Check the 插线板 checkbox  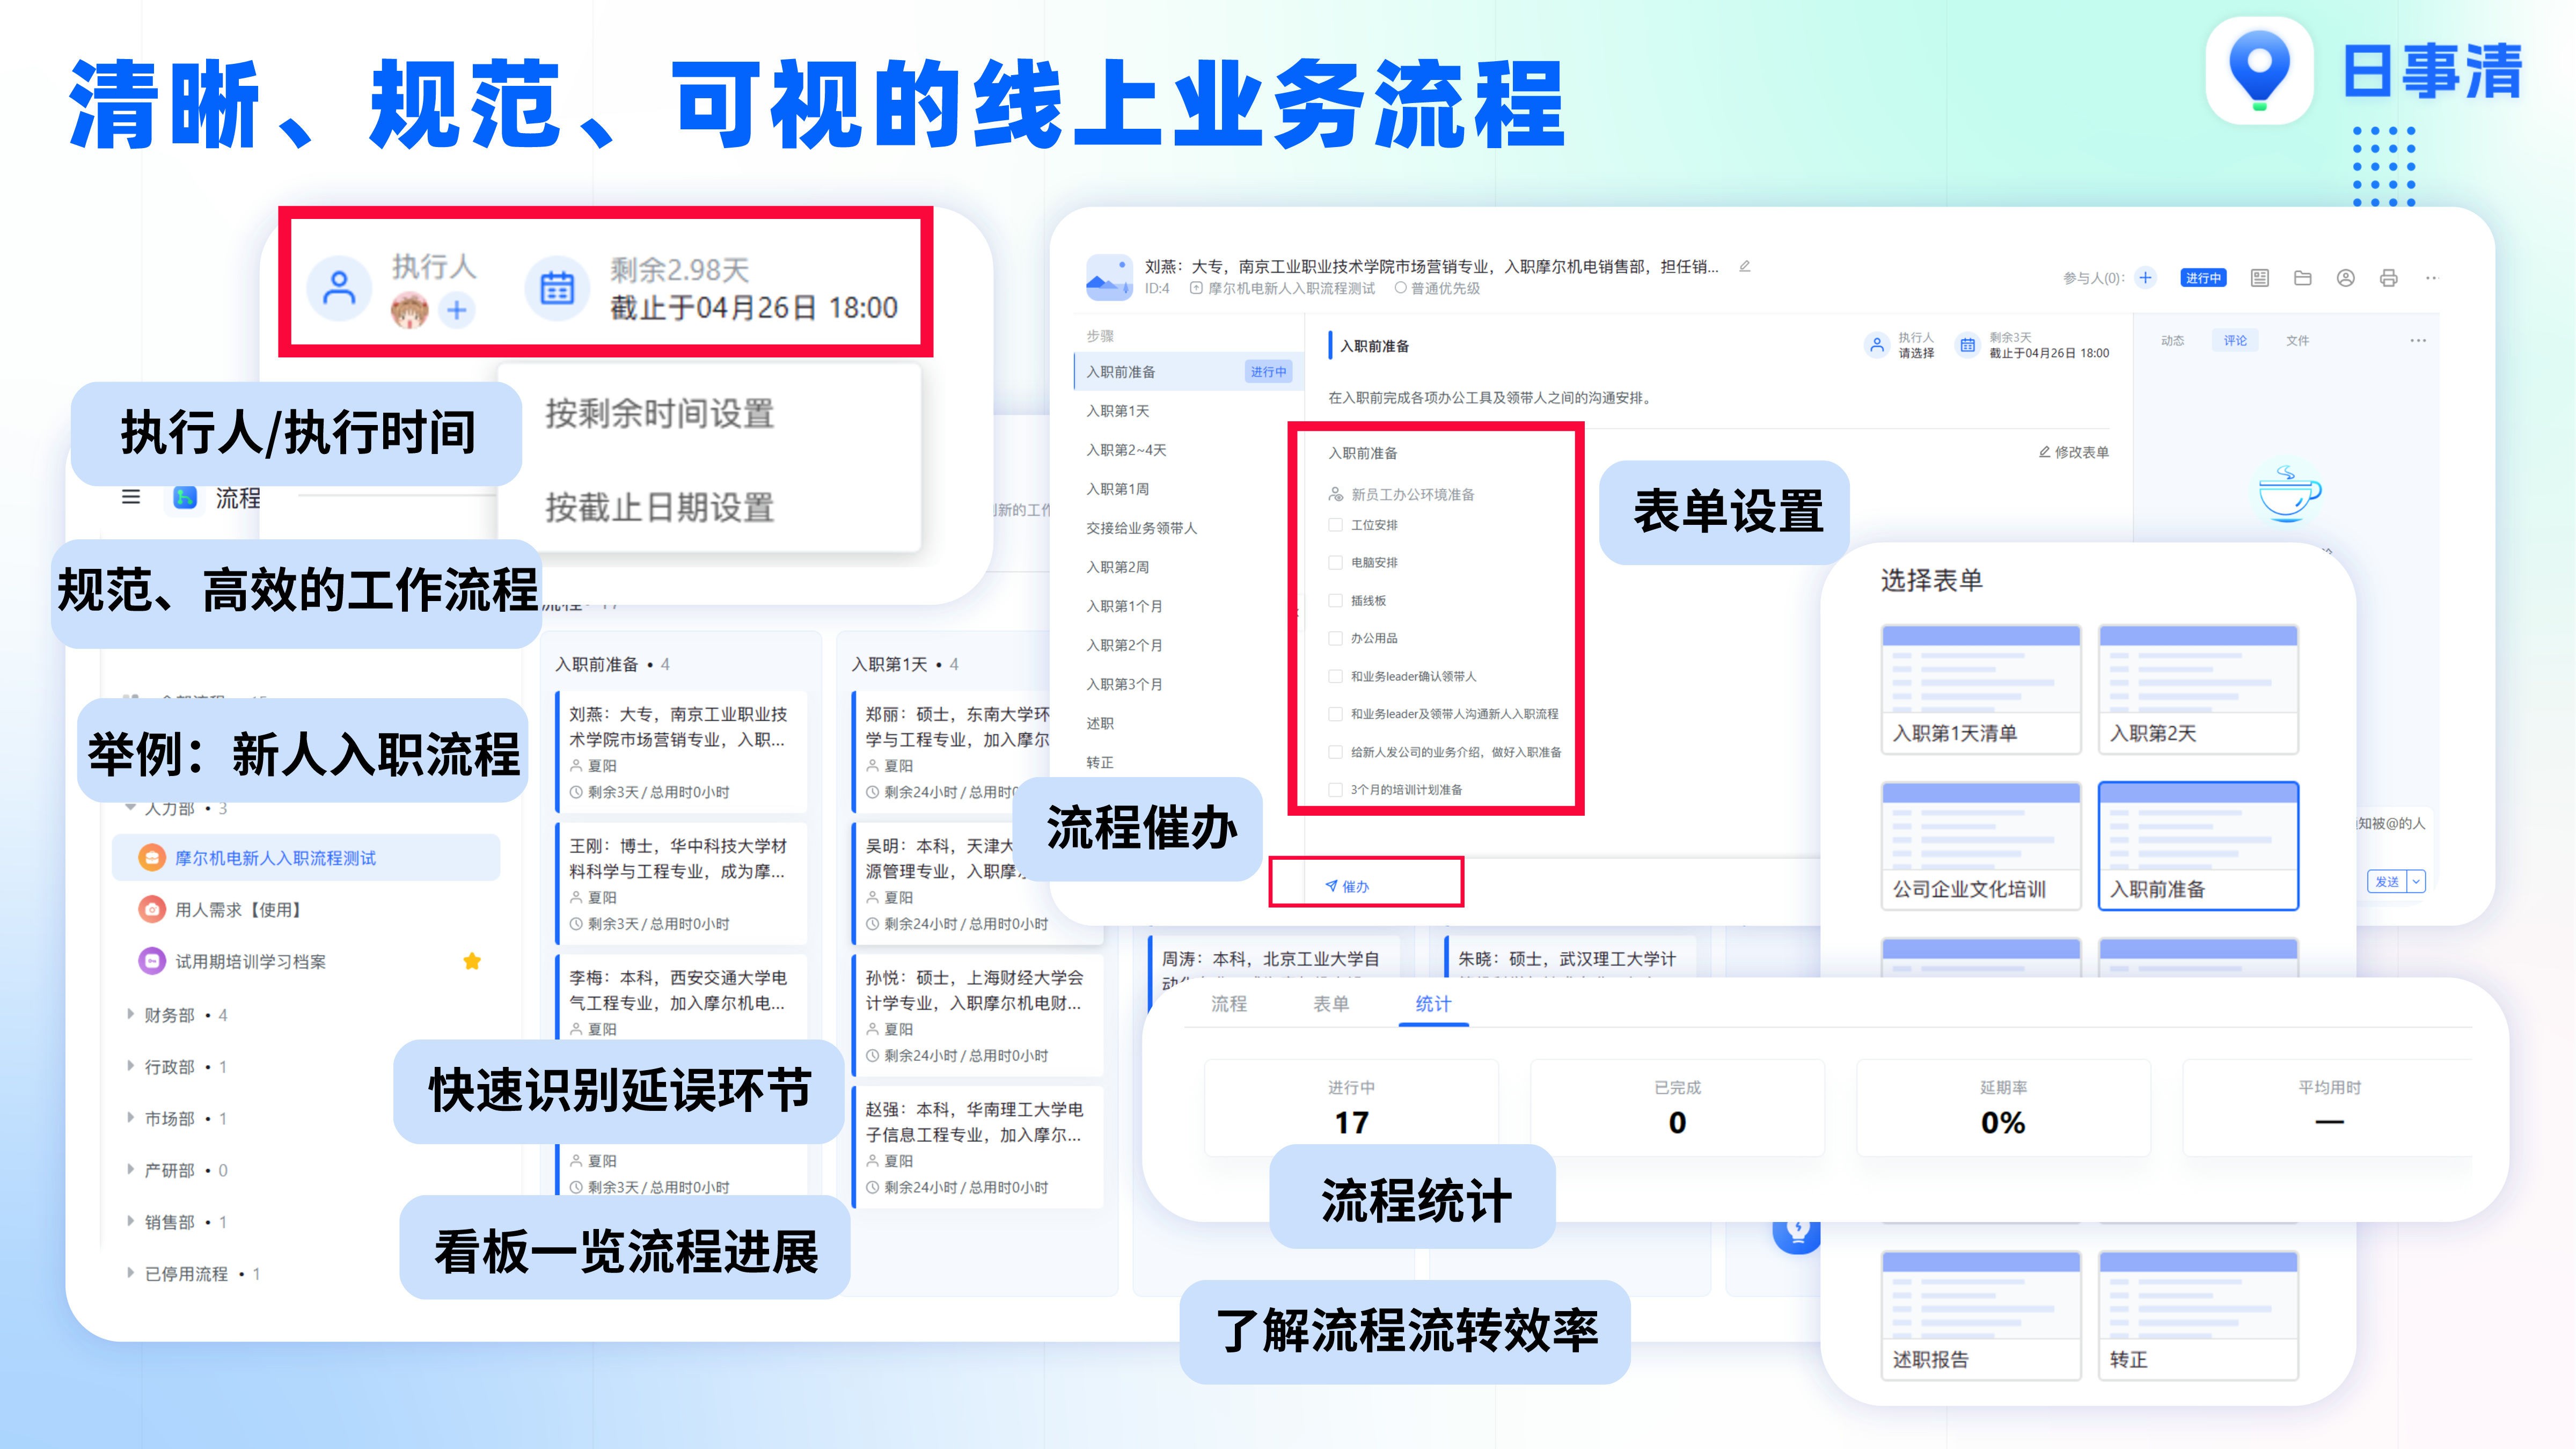(1335, 601)
